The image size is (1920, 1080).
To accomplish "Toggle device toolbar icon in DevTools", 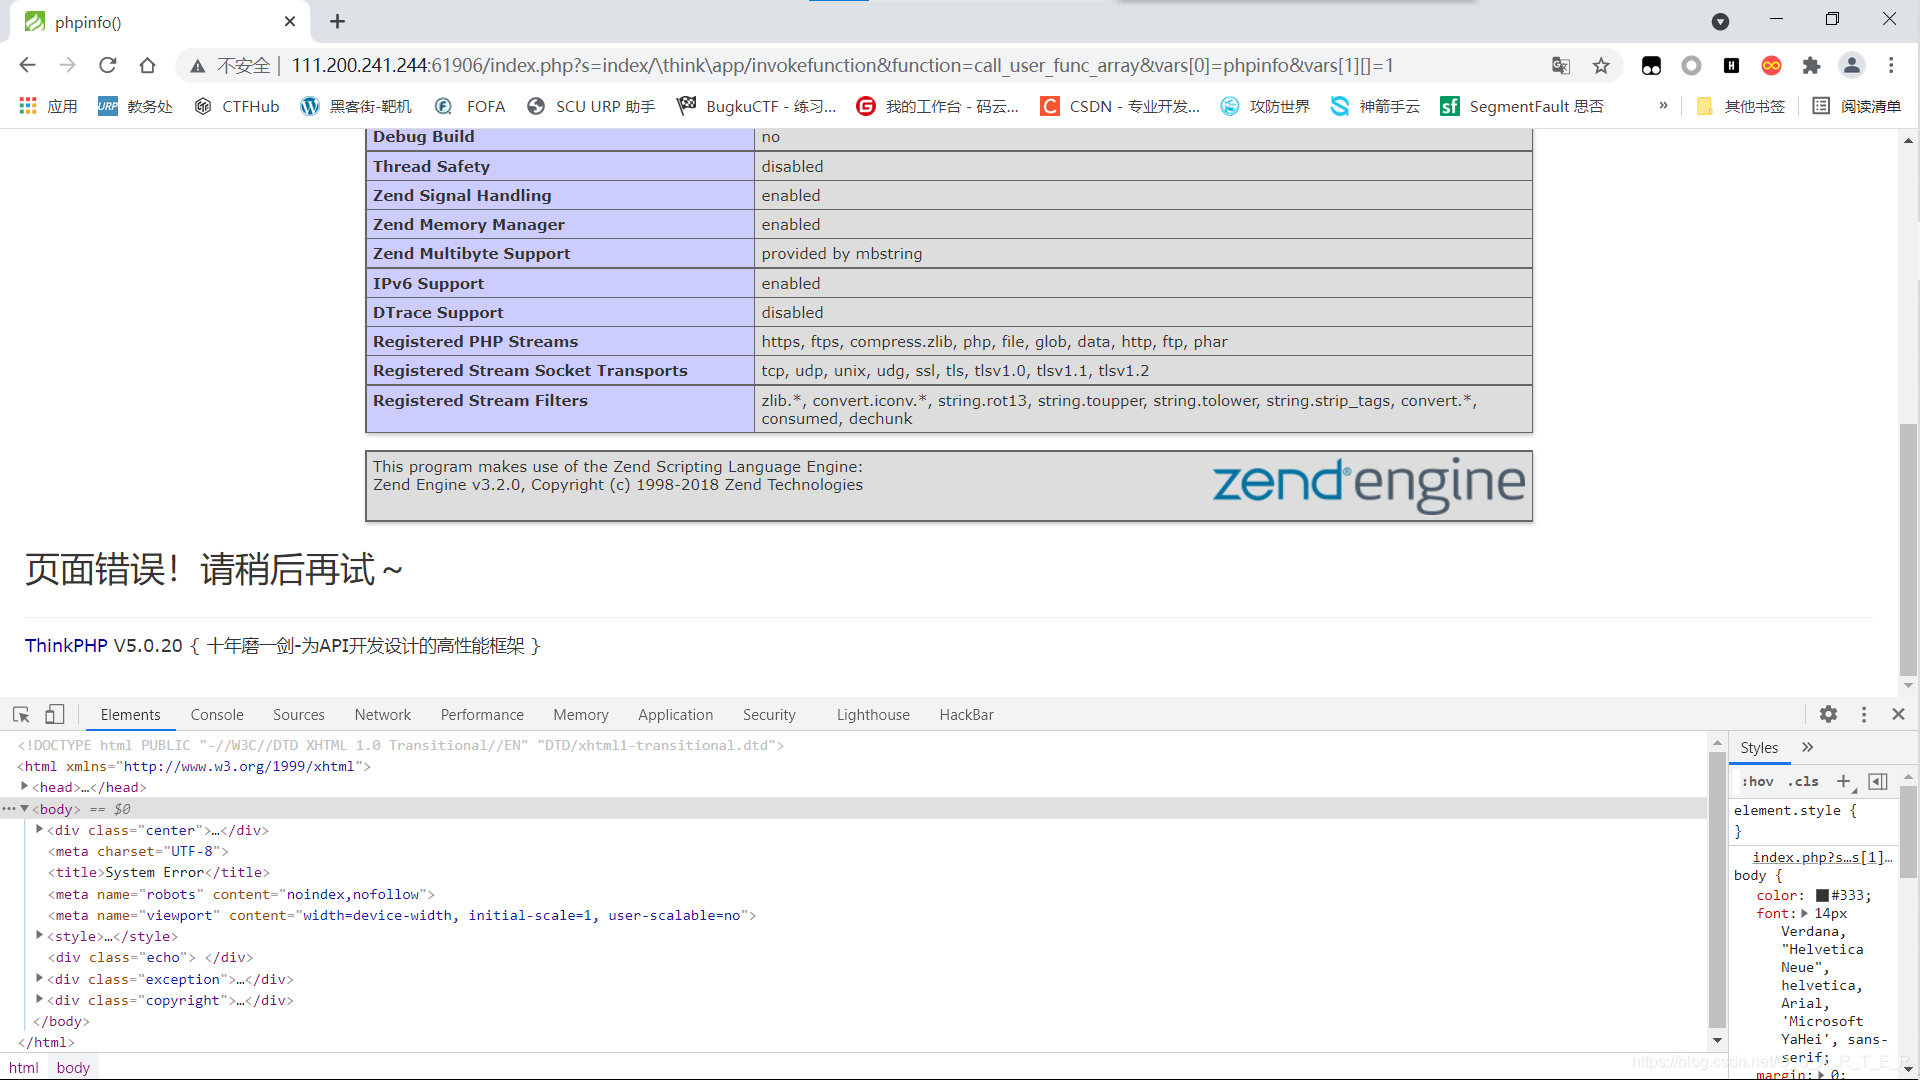I will point(55,714).
